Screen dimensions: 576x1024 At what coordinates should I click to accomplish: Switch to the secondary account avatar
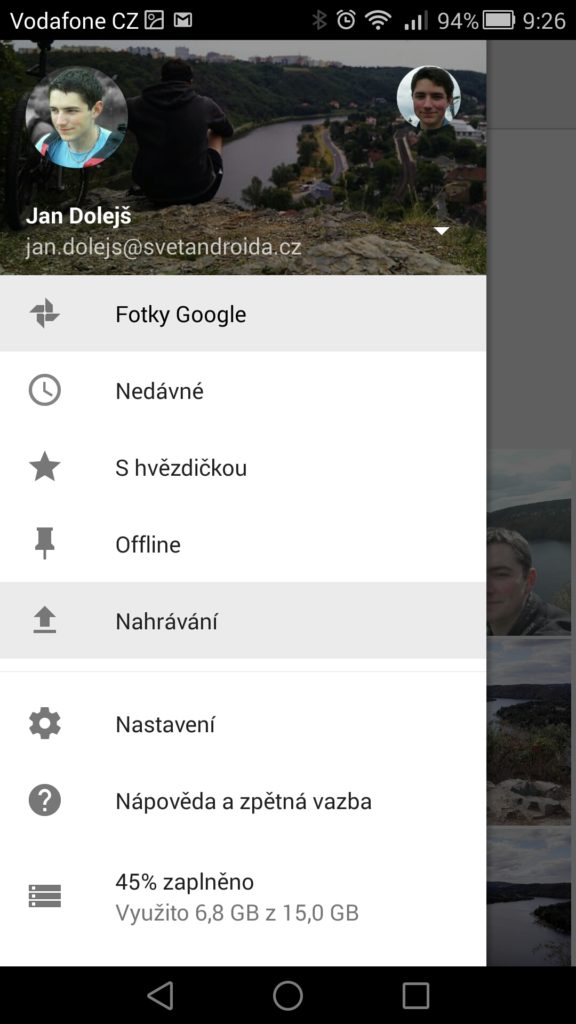click(x=428, y=97)
